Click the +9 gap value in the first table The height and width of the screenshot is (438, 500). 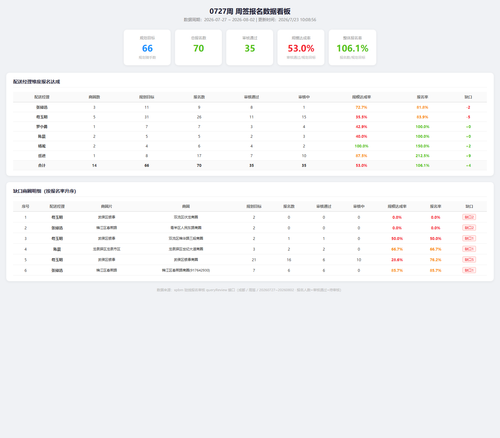click(468, 156)
